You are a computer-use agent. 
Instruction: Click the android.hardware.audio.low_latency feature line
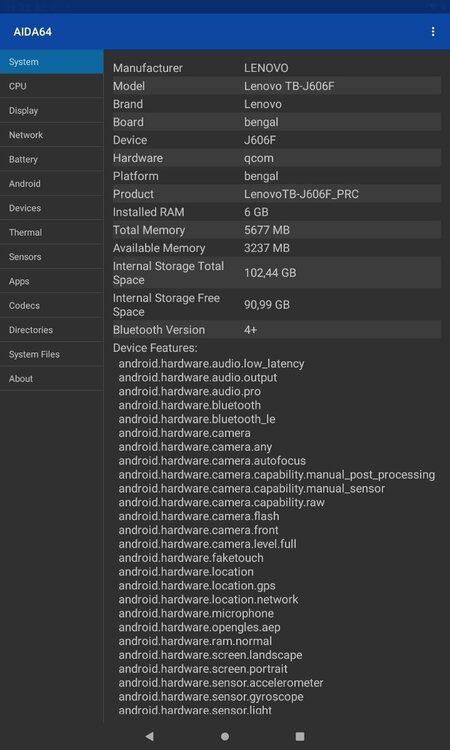pos(211,364)
